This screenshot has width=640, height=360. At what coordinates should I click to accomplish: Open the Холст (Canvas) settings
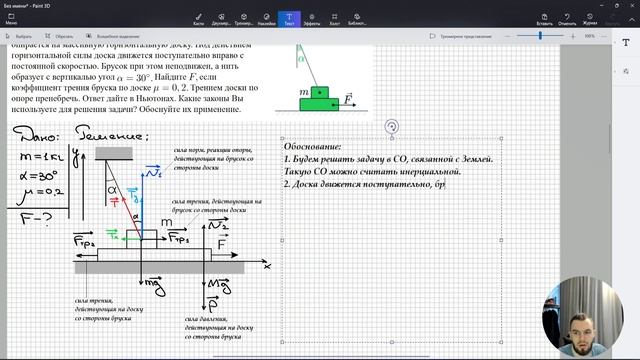335,19
